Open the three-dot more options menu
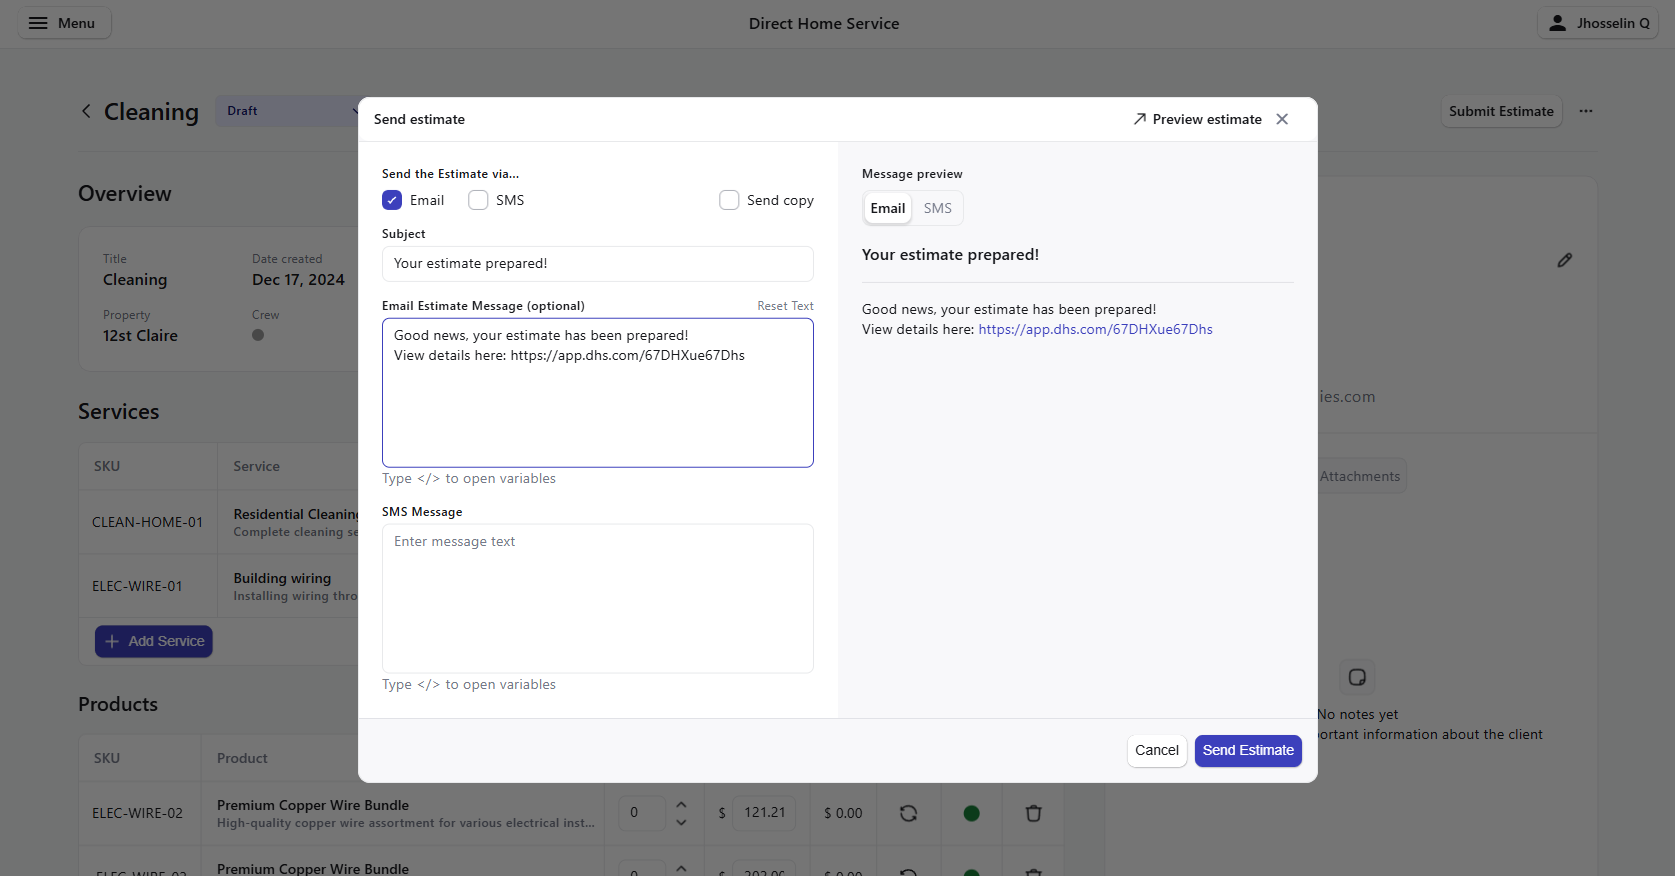Image resolution: width=1675 pixels, height=876 pixels. point(1586,111)
